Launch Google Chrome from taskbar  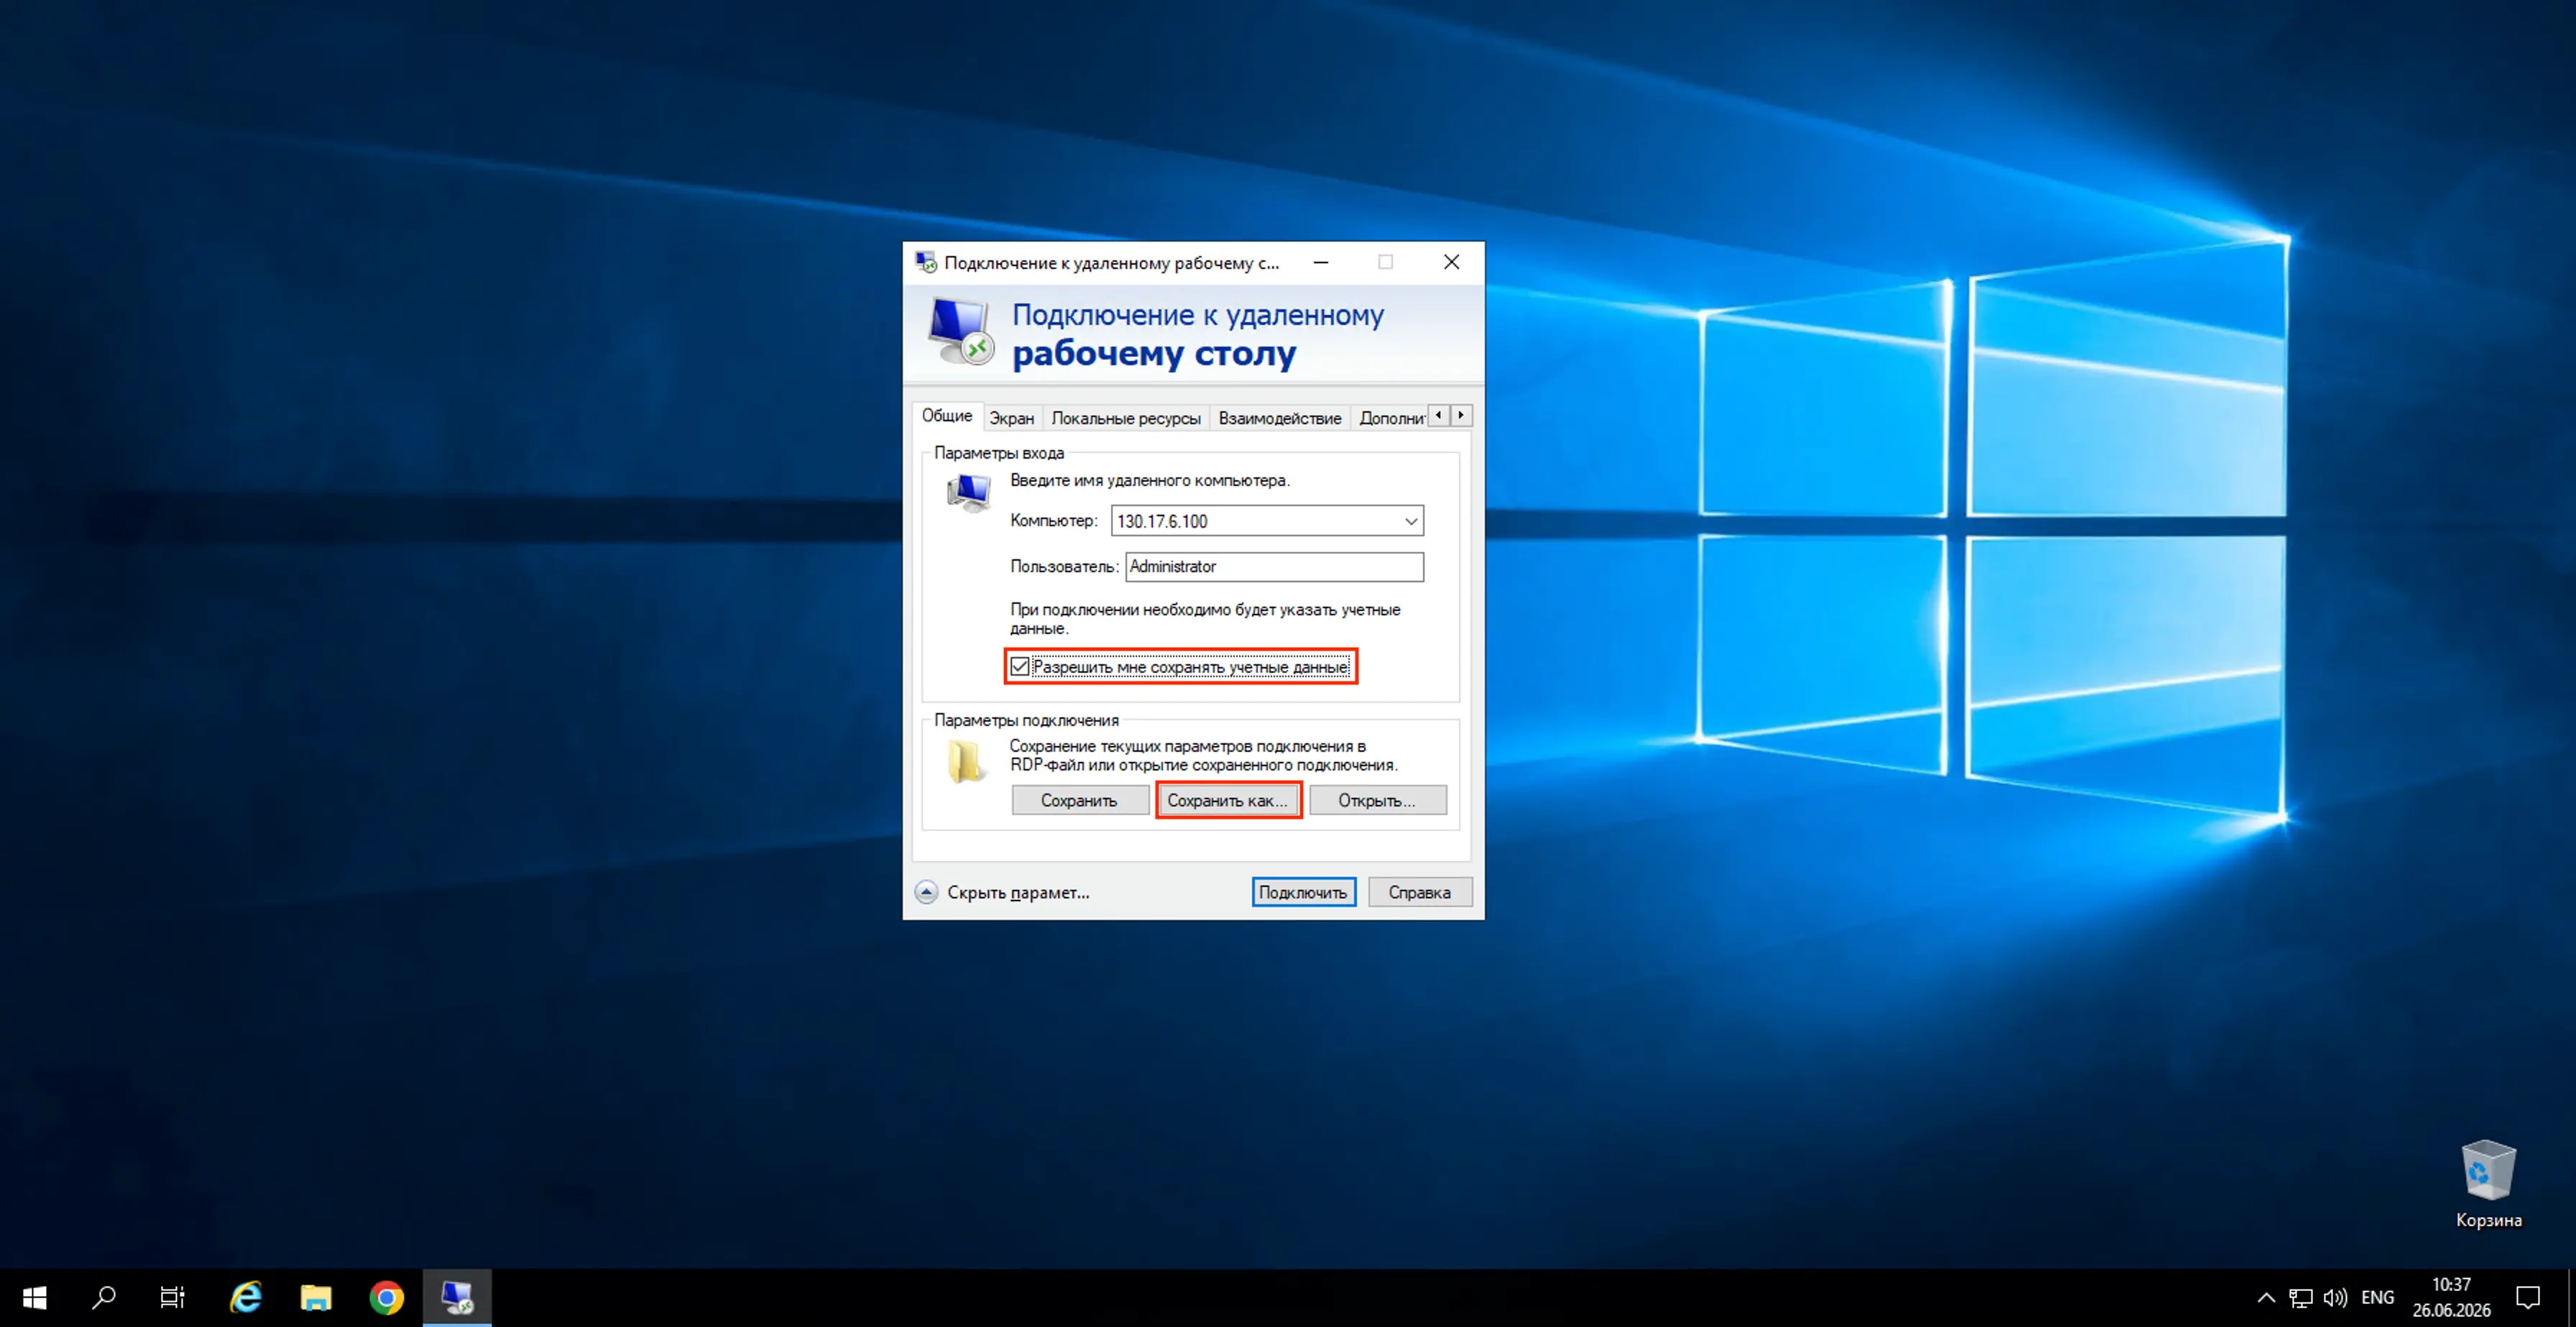tap(386, 1297)
